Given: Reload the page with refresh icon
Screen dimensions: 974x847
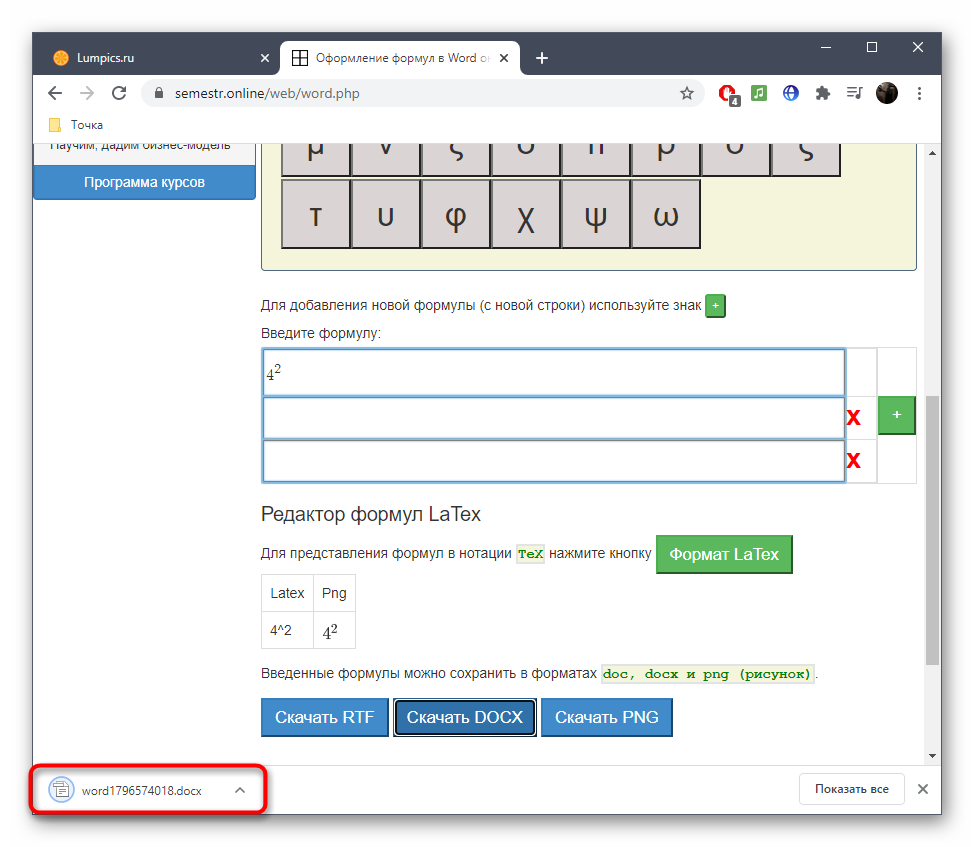Looking at the screenshot, I should coord(119,93).
